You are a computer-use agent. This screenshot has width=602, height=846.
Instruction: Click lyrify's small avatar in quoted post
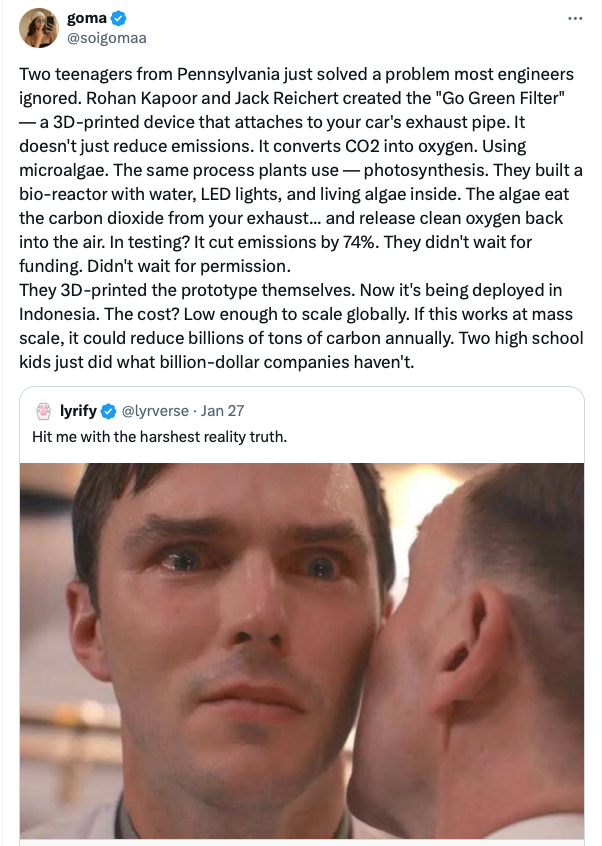coord(43,411)
